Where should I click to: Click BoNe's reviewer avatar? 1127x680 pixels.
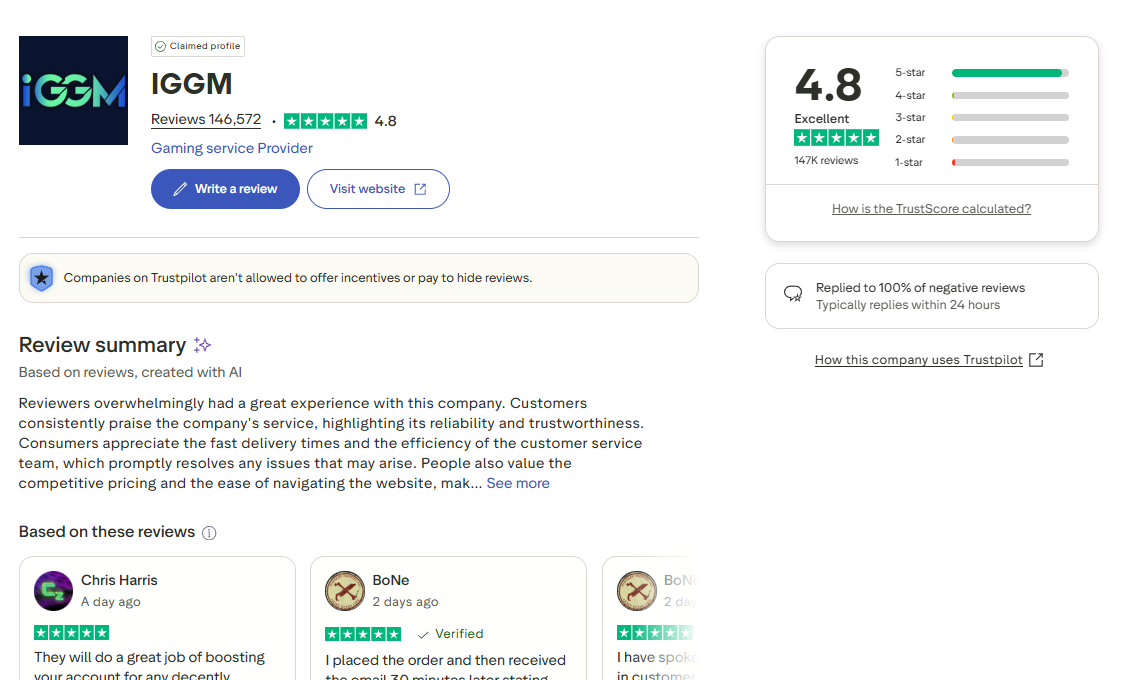(x=345, y=591)
